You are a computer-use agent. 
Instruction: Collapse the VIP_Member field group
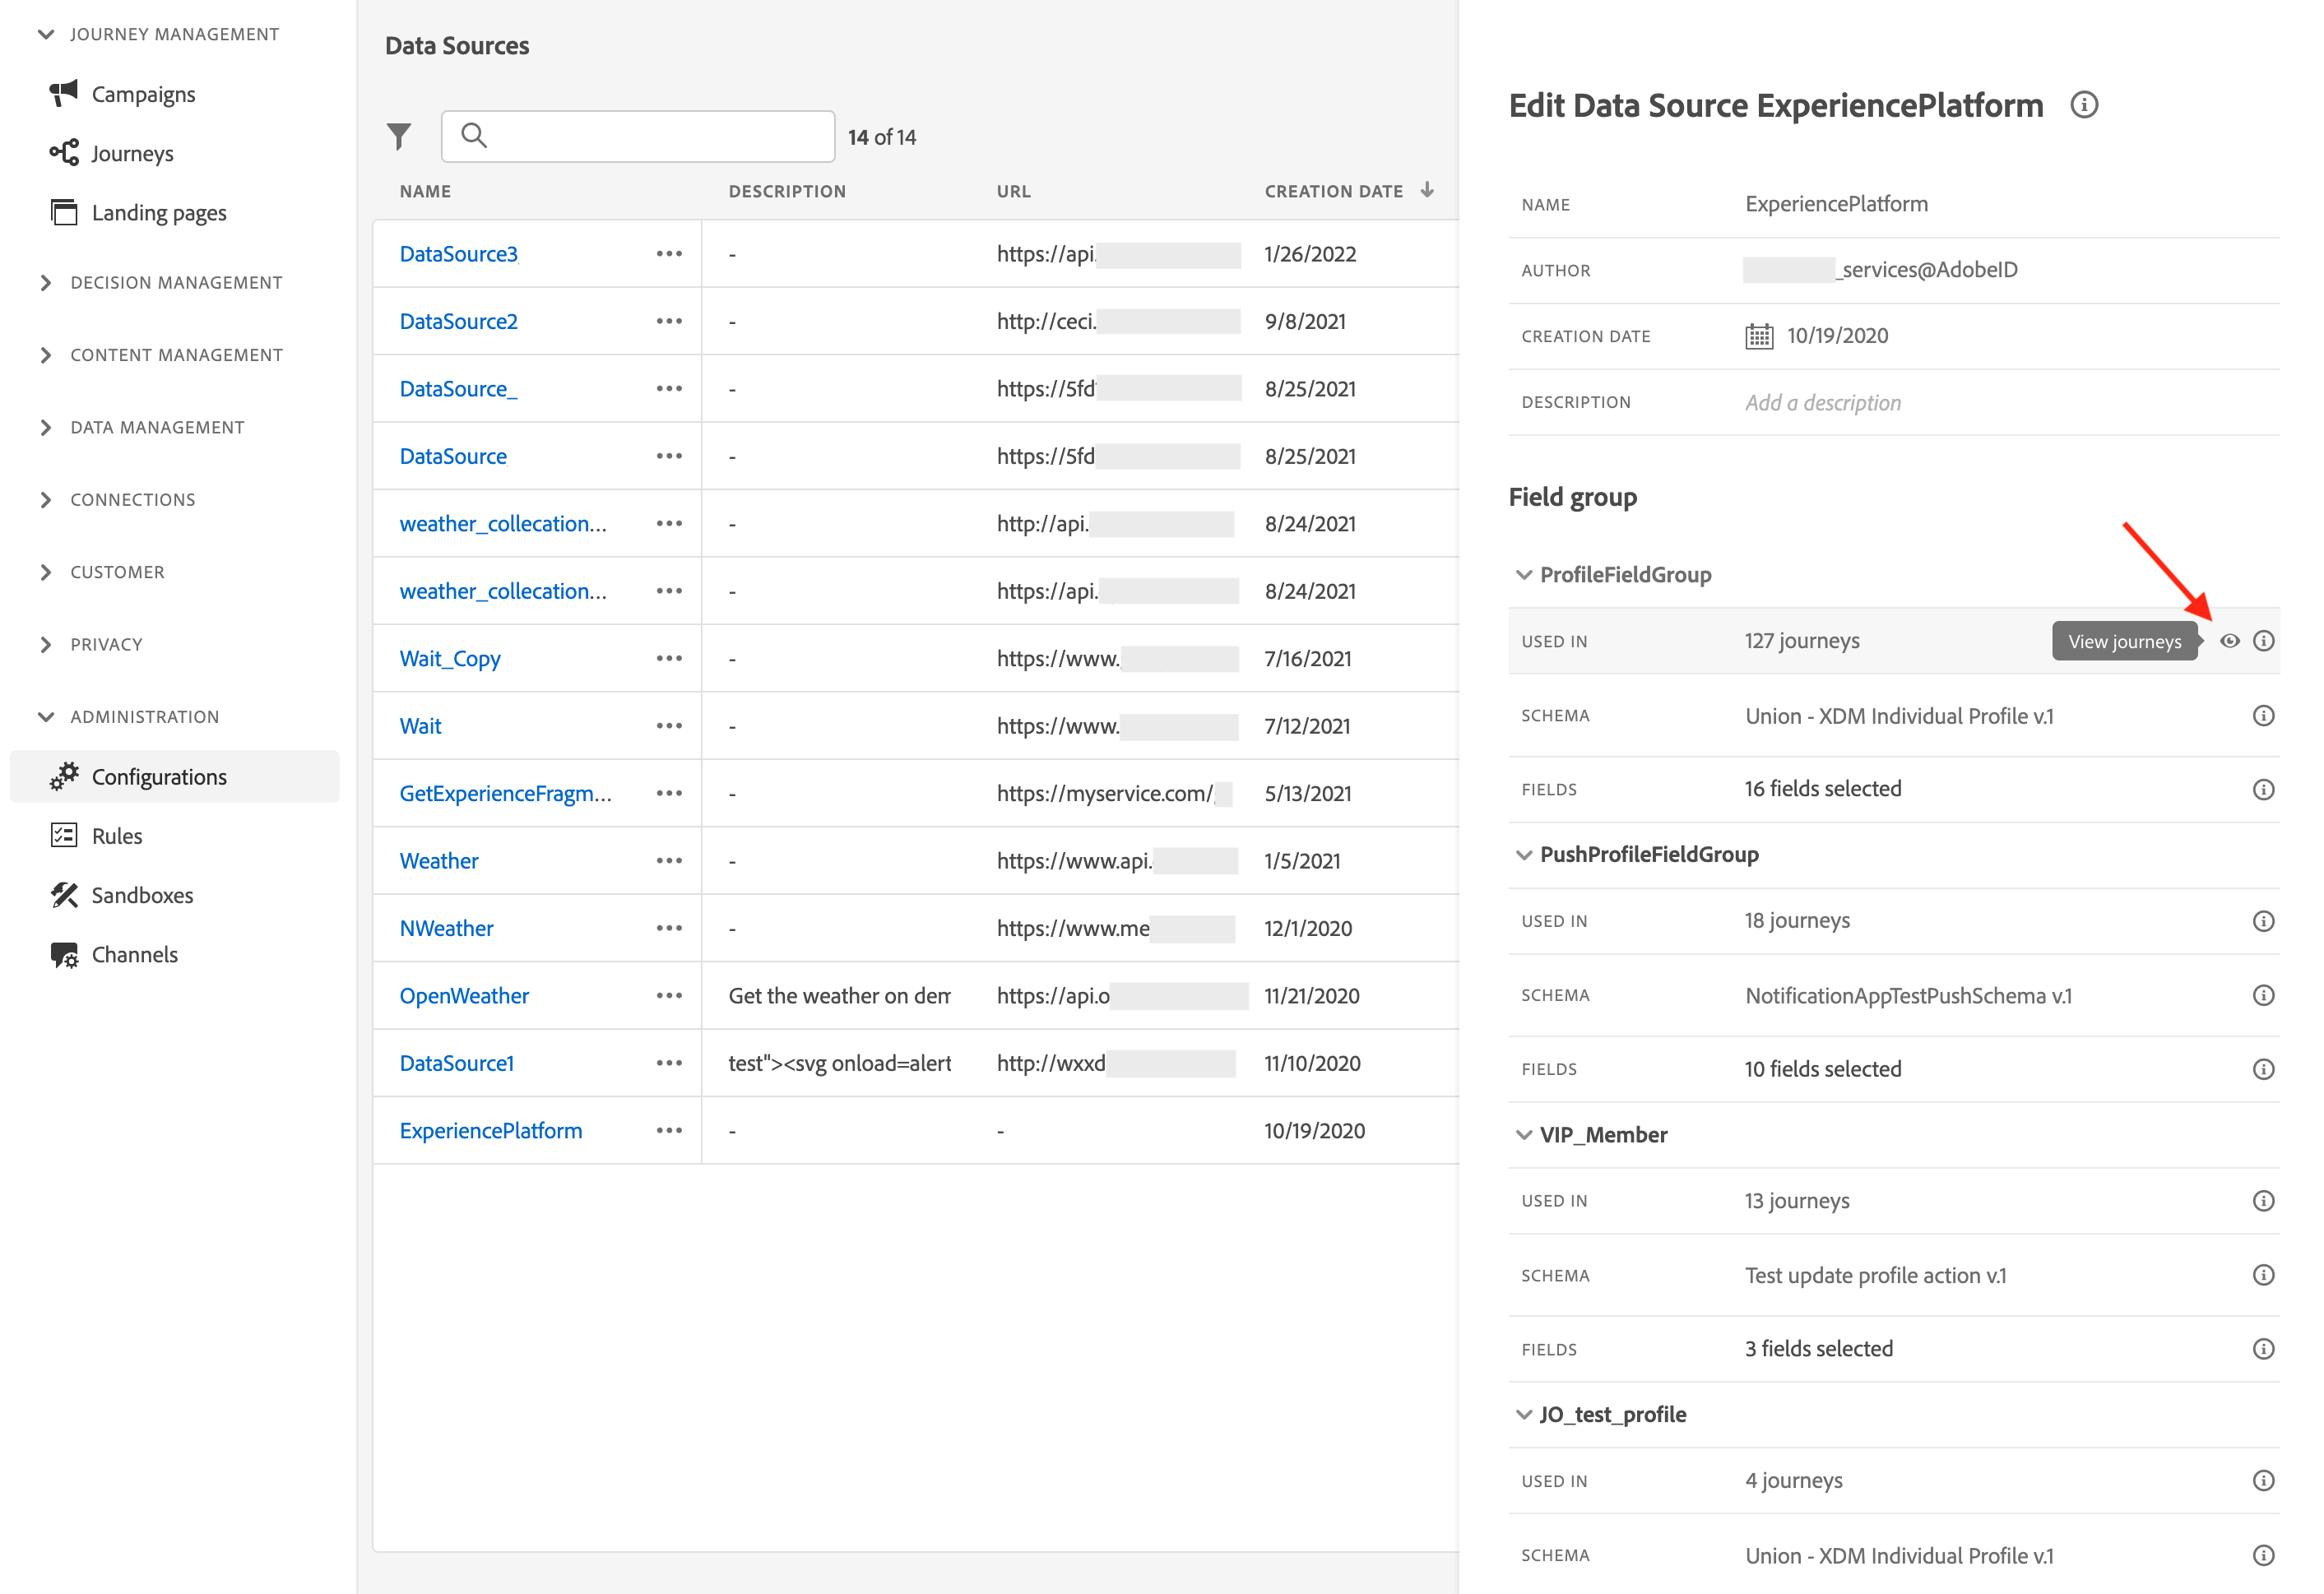pos(1523,1135)
